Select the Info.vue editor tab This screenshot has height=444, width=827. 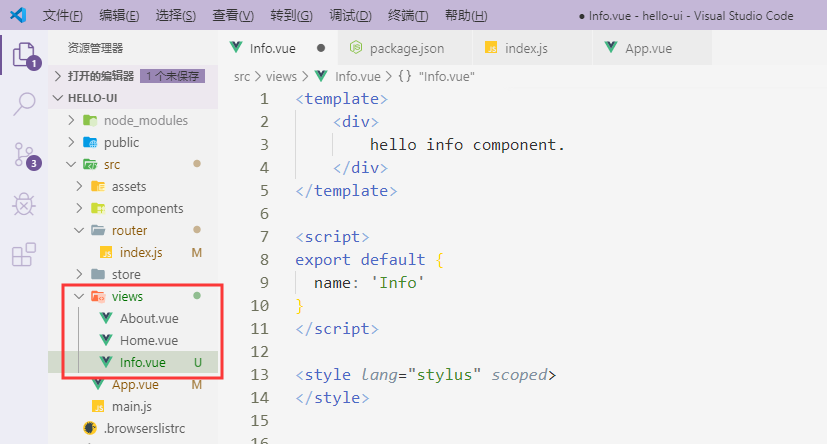(x=278, y=48)
